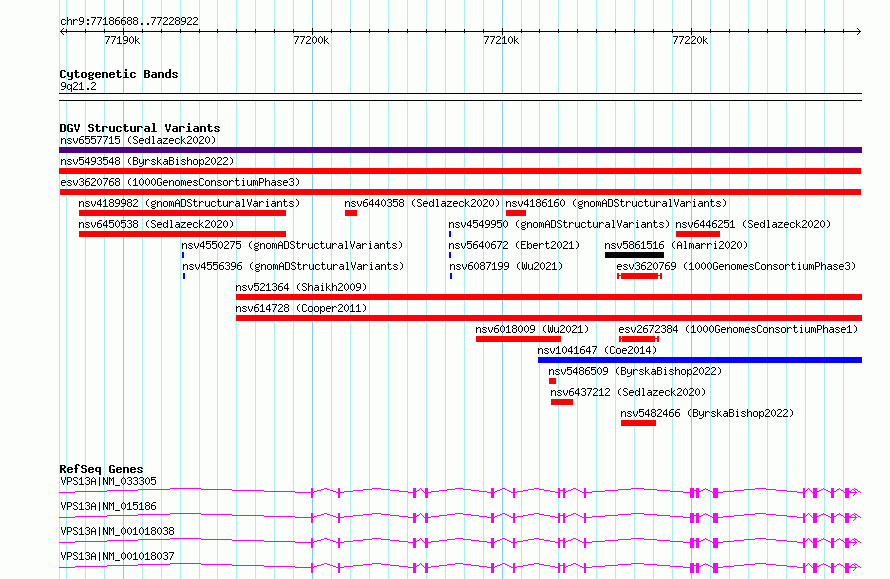Open the RefSeq Genes track title

click(101, 469)
